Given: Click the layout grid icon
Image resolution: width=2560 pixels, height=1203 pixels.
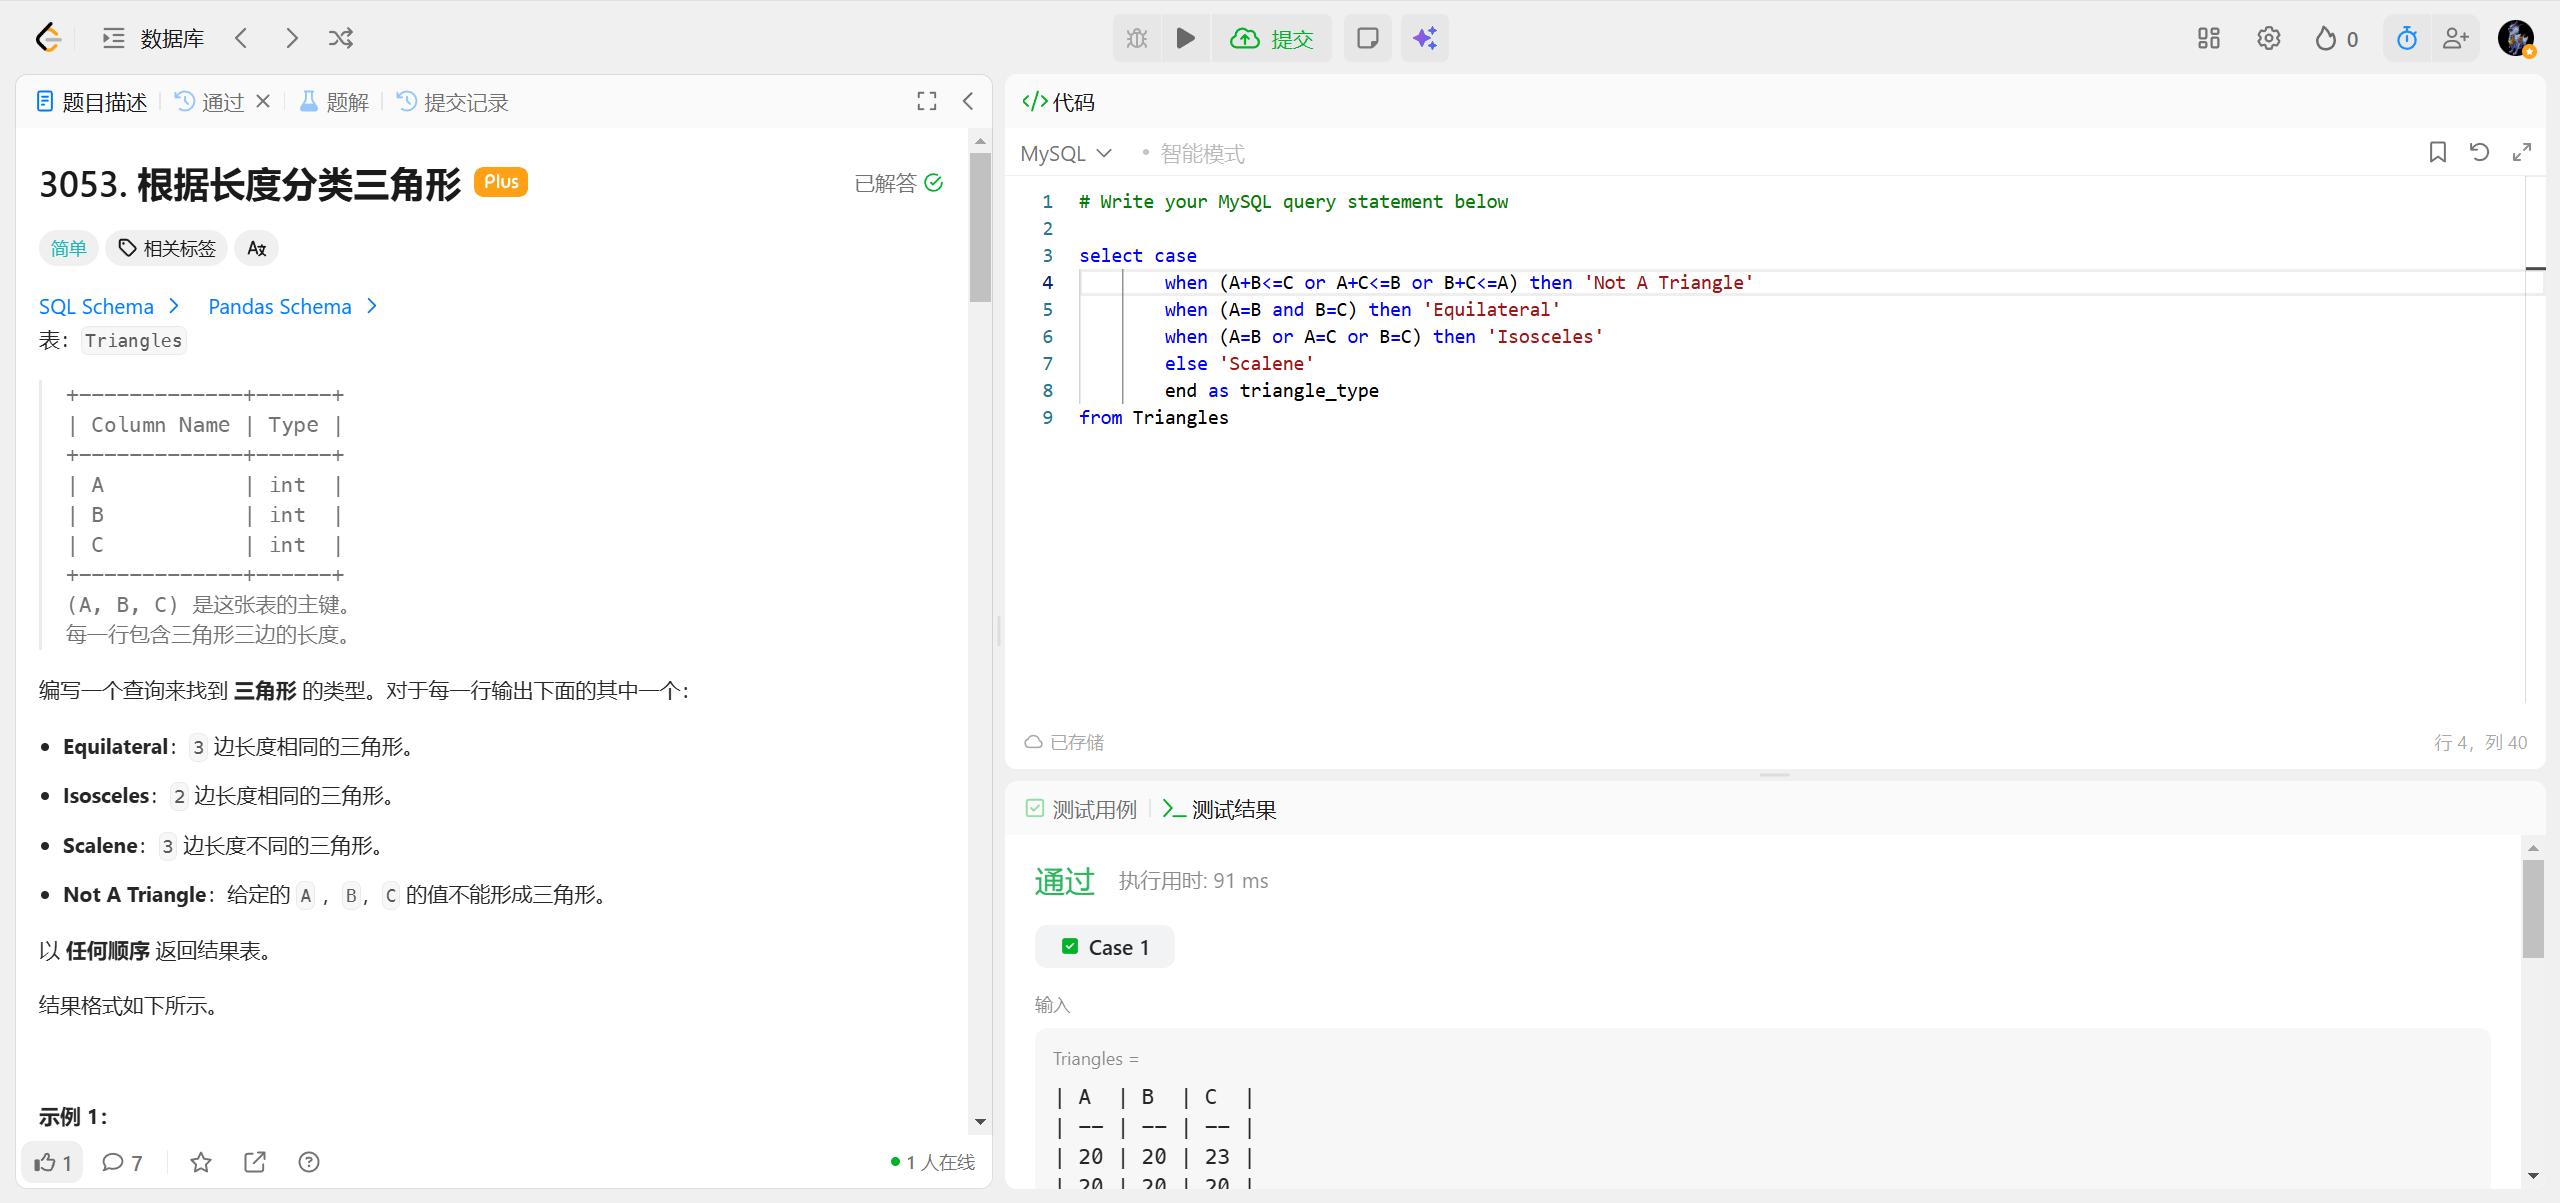Looking at the screenshot, I should [2208, 38].
